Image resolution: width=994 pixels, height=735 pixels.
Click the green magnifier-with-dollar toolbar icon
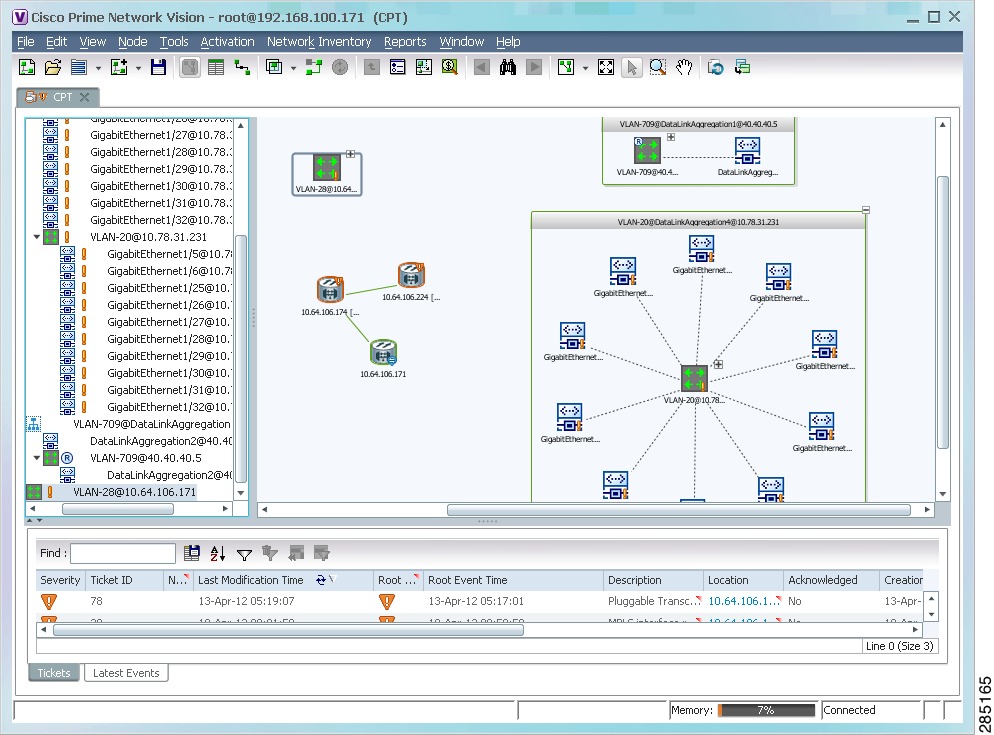pyautogui.click(x=449, y=67)
